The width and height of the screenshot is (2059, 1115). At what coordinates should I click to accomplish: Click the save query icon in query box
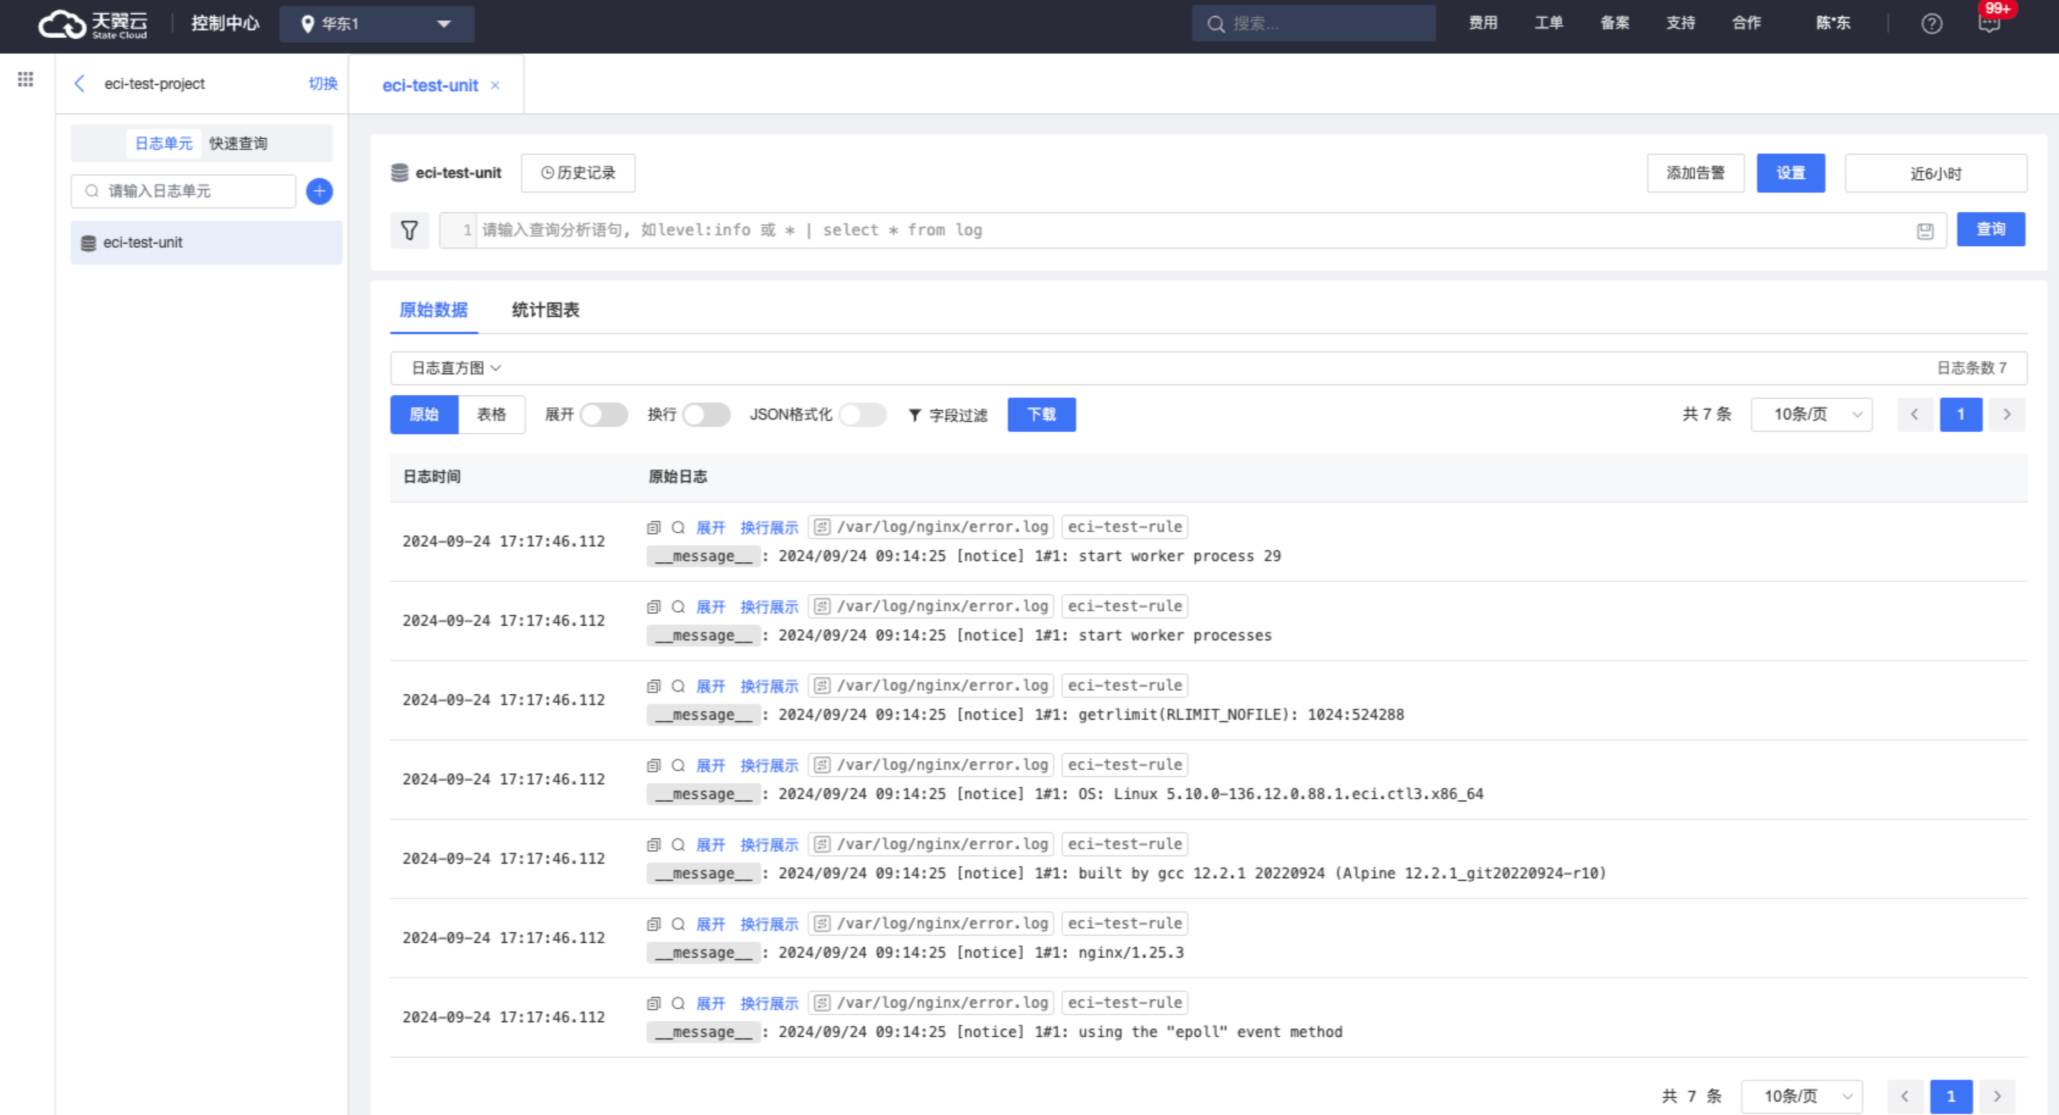tap(1925, 231)
